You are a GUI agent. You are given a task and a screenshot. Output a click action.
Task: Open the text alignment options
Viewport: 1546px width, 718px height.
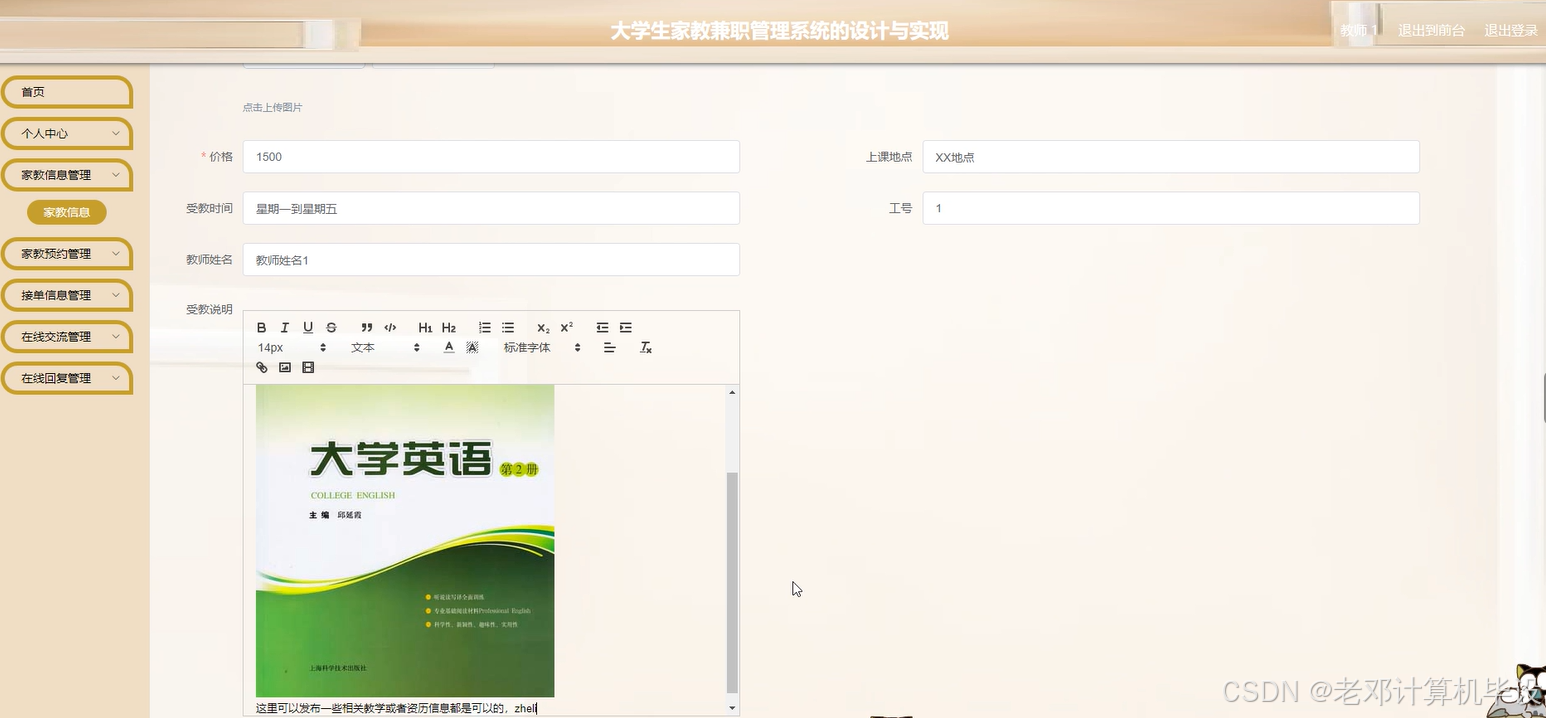click(610, 348)
